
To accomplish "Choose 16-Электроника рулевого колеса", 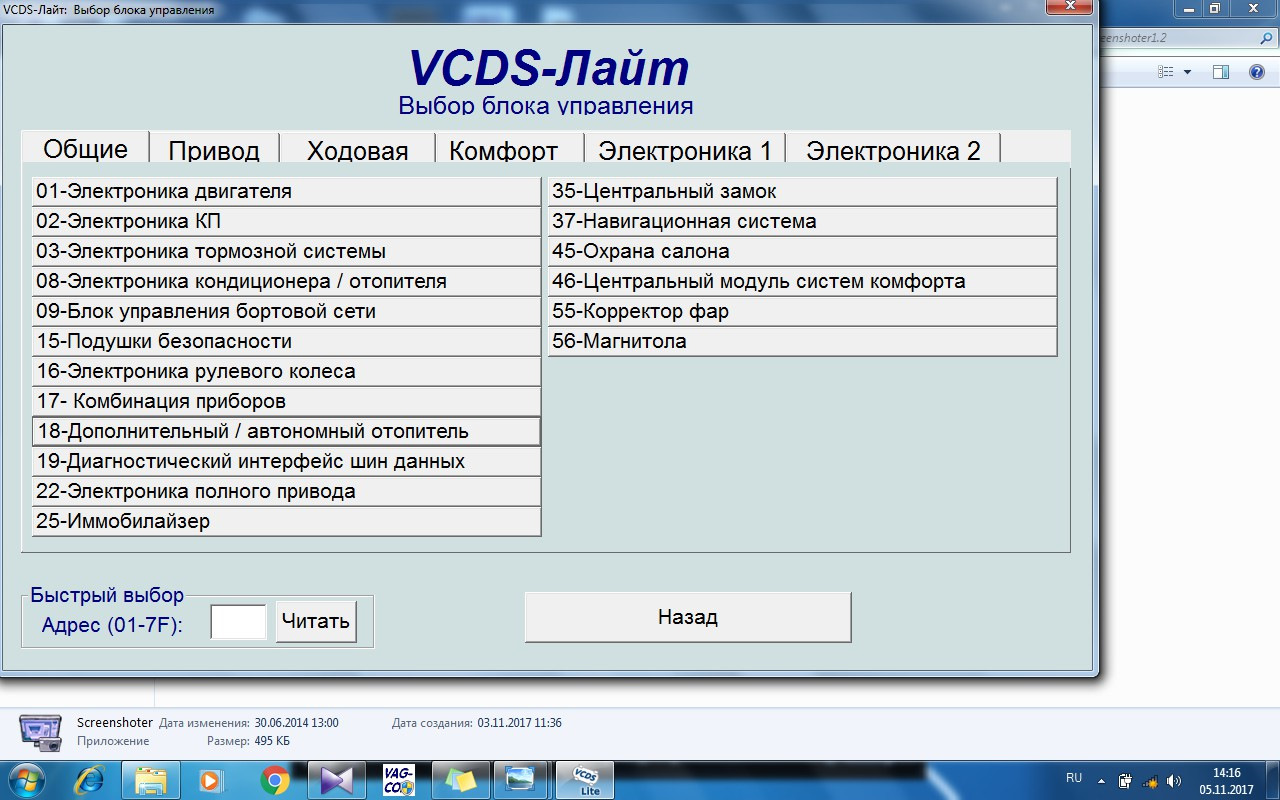I will pos(286,371).
